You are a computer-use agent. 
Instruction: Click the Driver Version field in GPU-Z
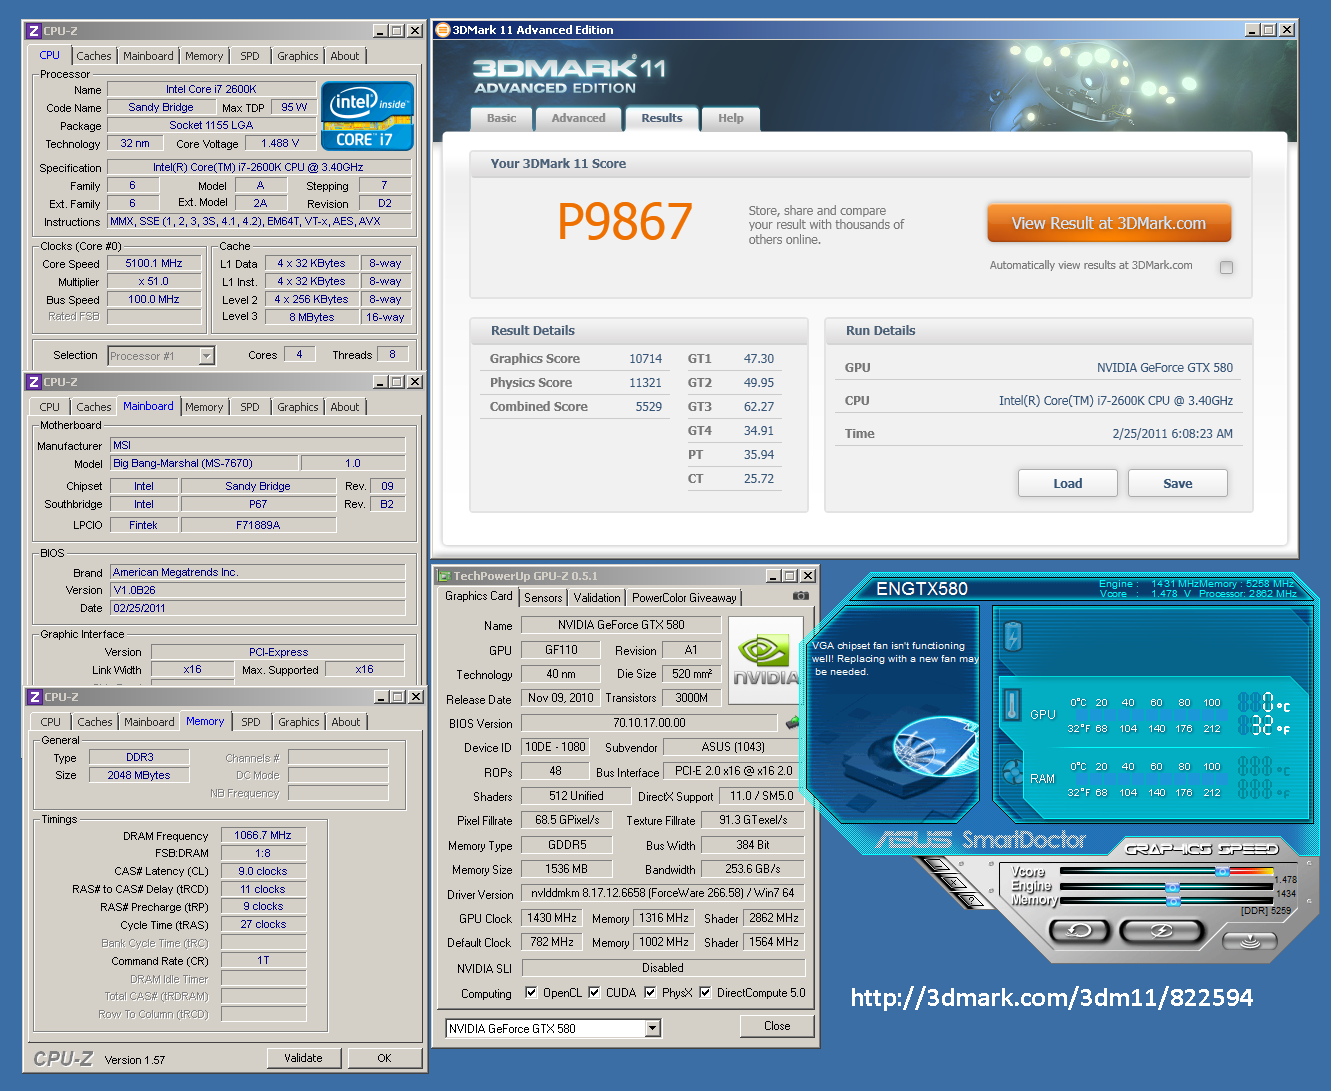[x=663, y=893]
